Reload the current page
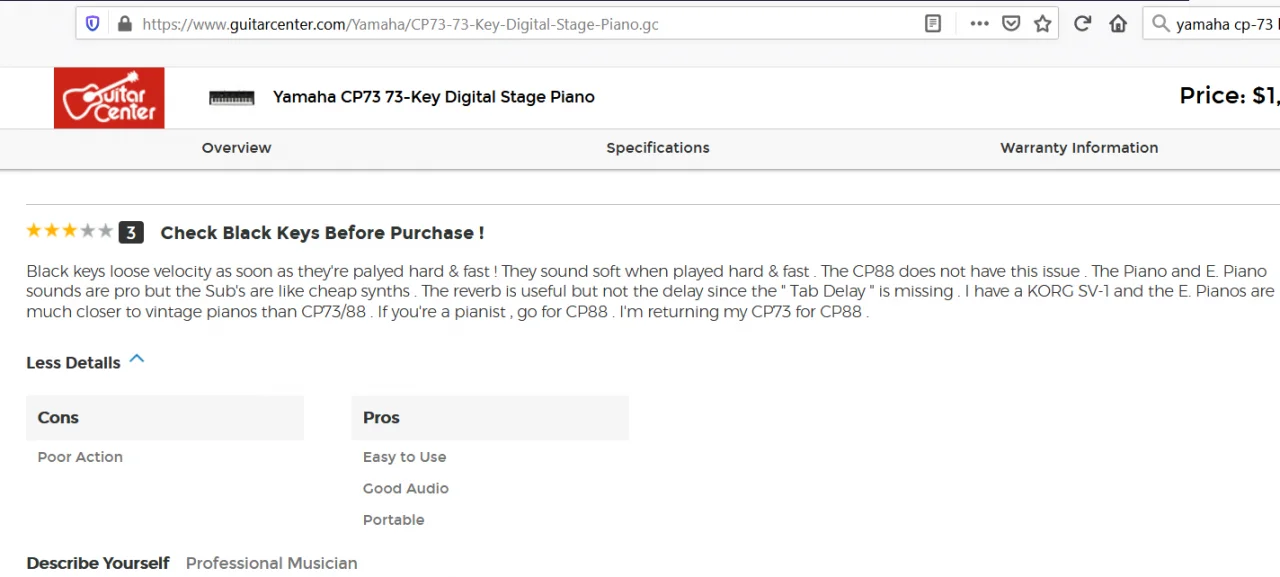 (x=1082, y=24)
